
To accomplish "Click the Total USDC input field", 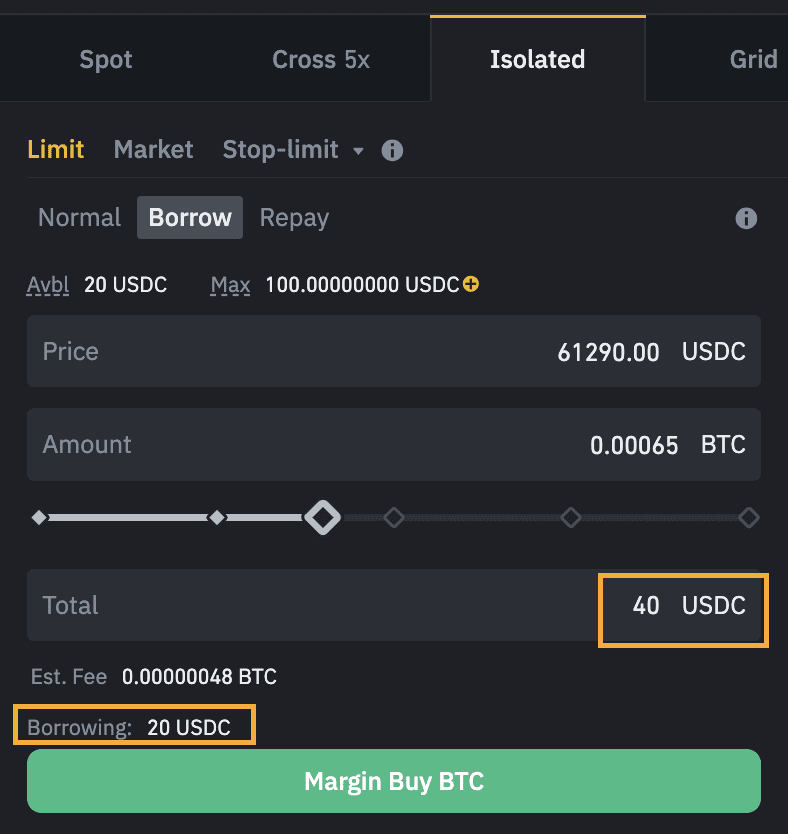I will (393, 606).
